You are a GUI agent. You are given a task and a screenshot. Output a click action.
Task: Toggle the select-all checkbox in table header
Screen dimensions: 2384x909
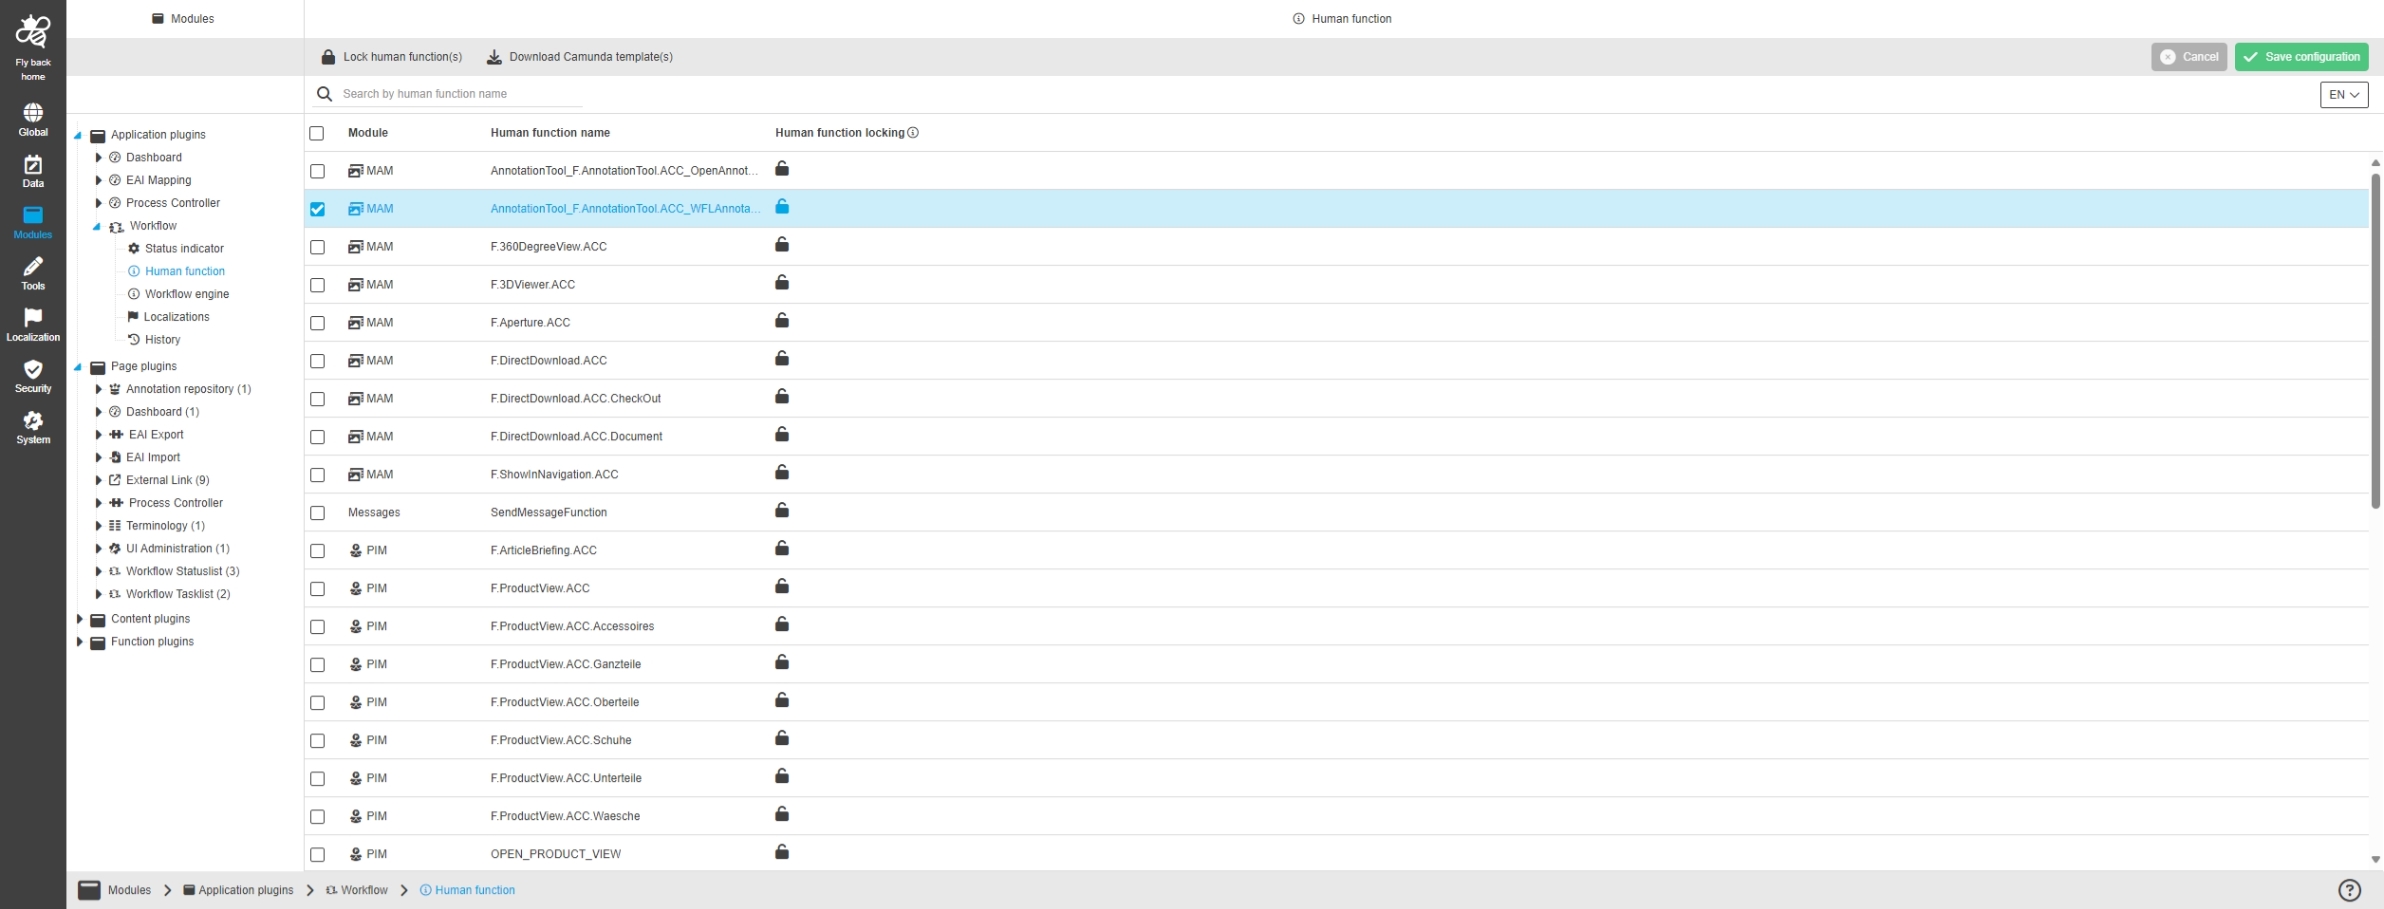(317, 133)
